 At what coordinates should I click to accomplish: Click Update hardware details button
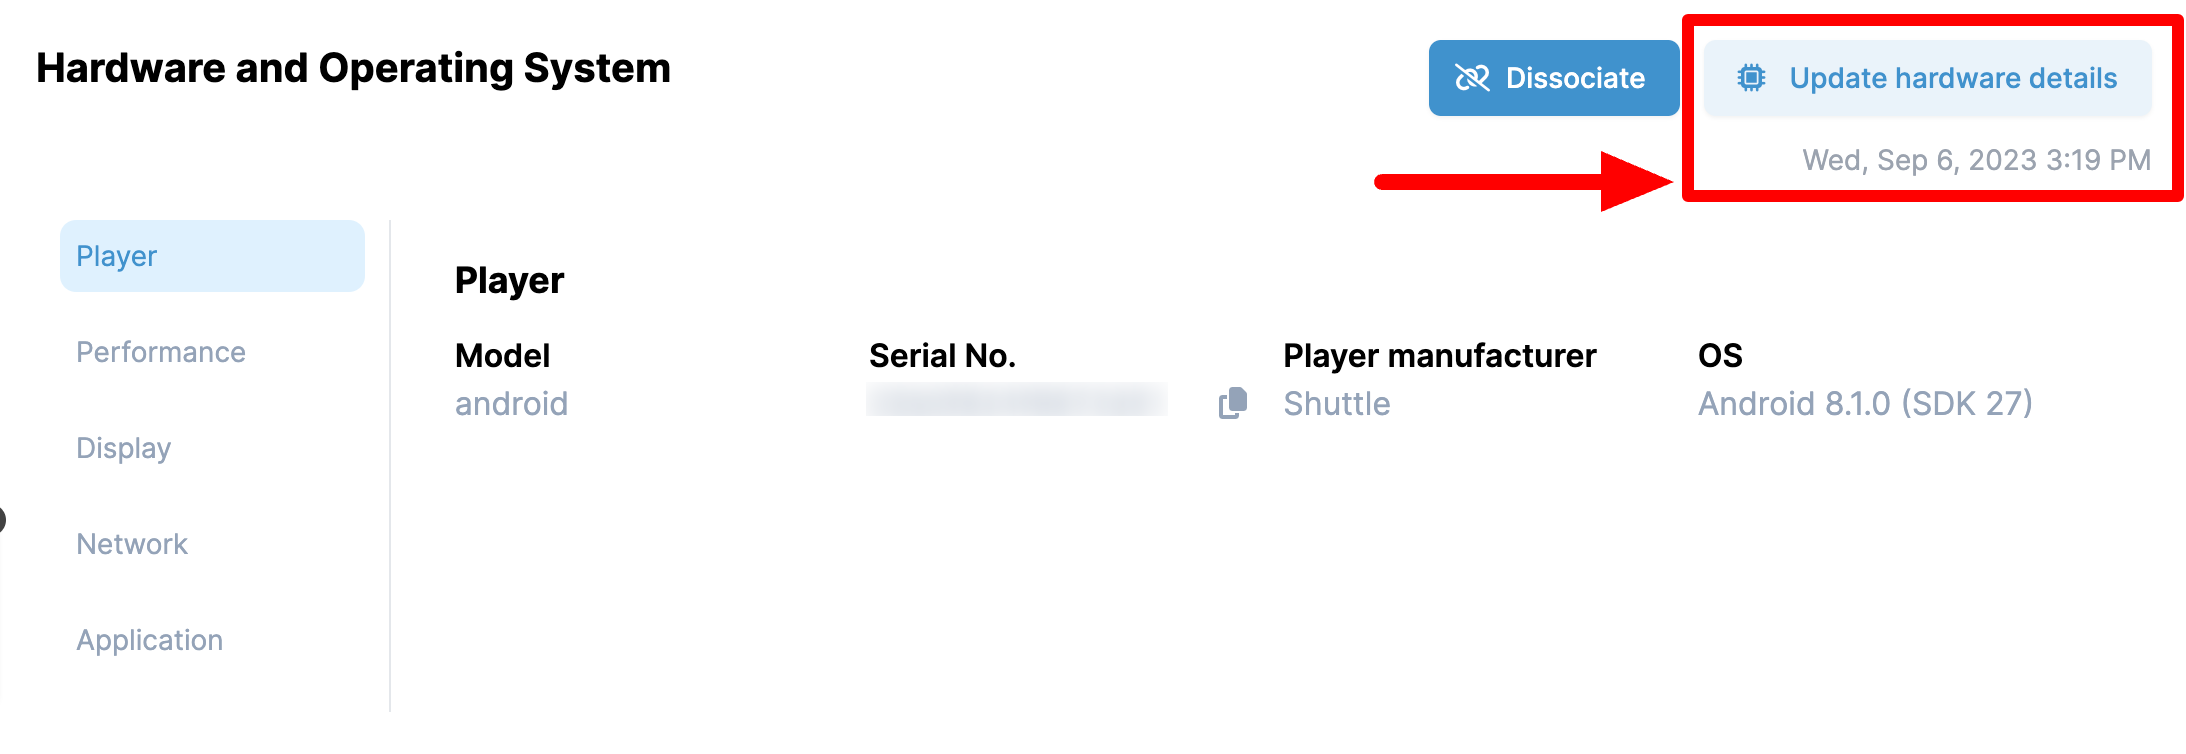tap(1927, 78)
